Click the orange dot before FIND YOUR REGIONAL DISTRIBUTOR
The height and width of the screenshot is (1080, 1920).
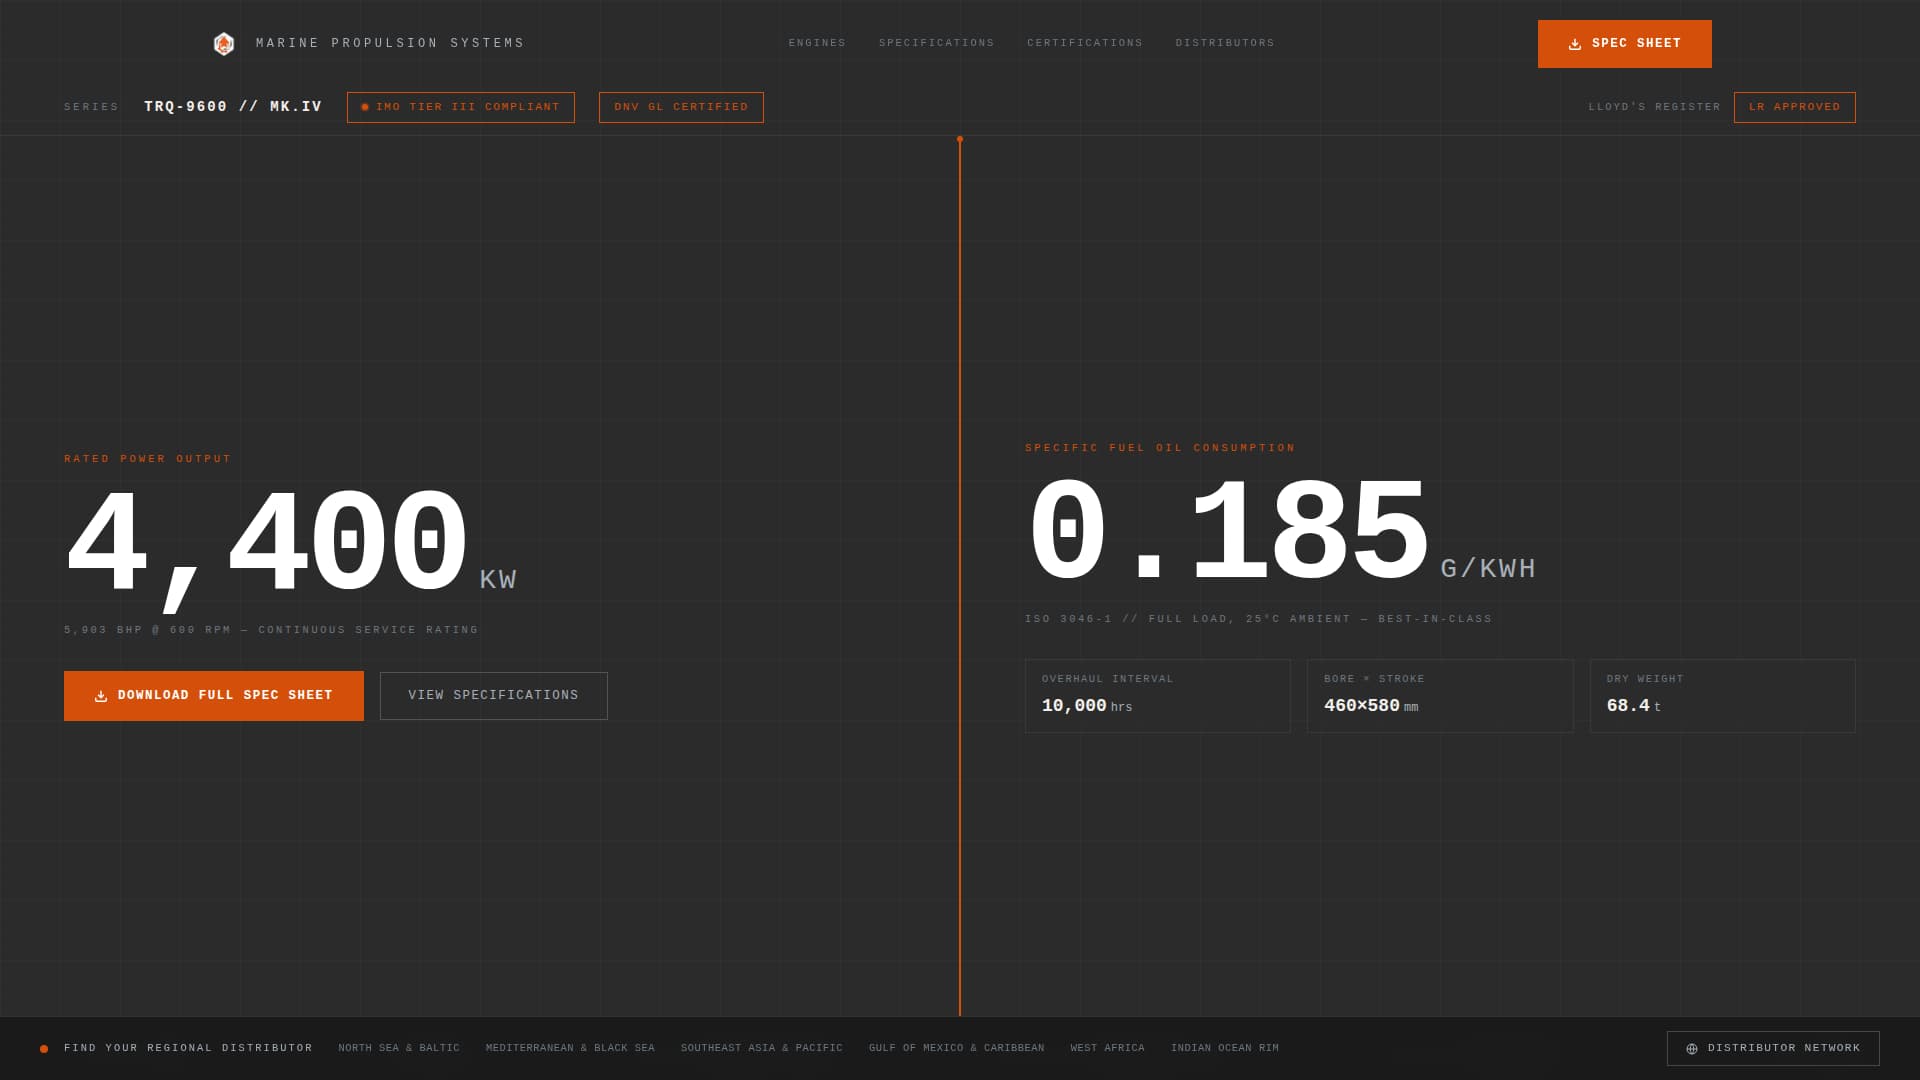pyautogui.click(x=44, y=1048)
